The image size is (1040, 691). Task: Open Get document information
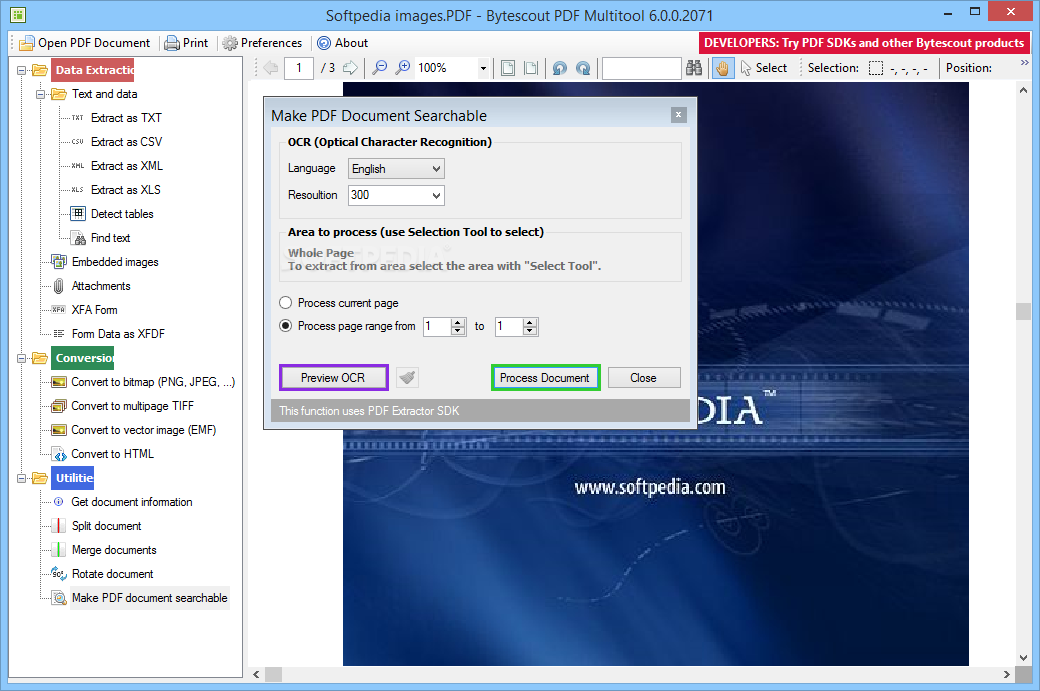[131, 502]
